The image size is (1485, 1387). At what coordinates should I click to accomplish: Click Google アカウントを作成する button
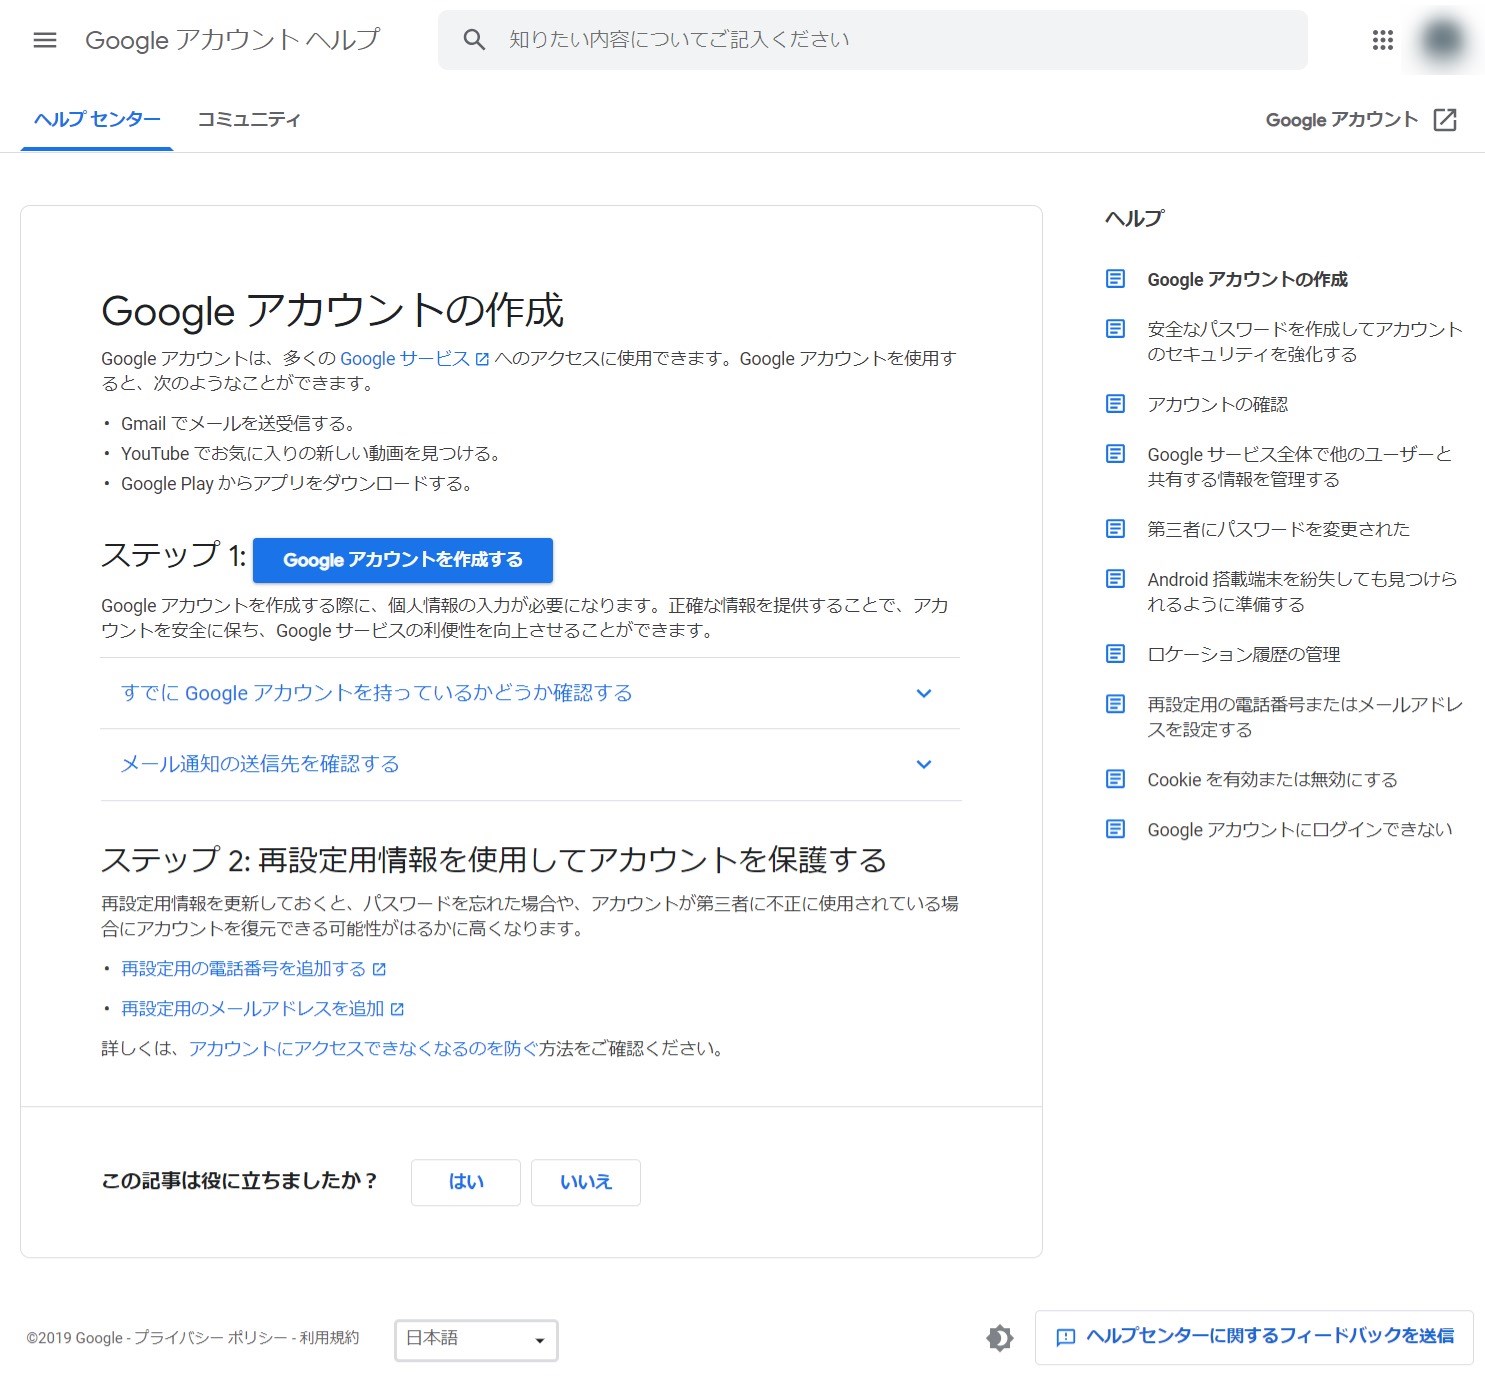pyautogui.click(x=403, y=560)
